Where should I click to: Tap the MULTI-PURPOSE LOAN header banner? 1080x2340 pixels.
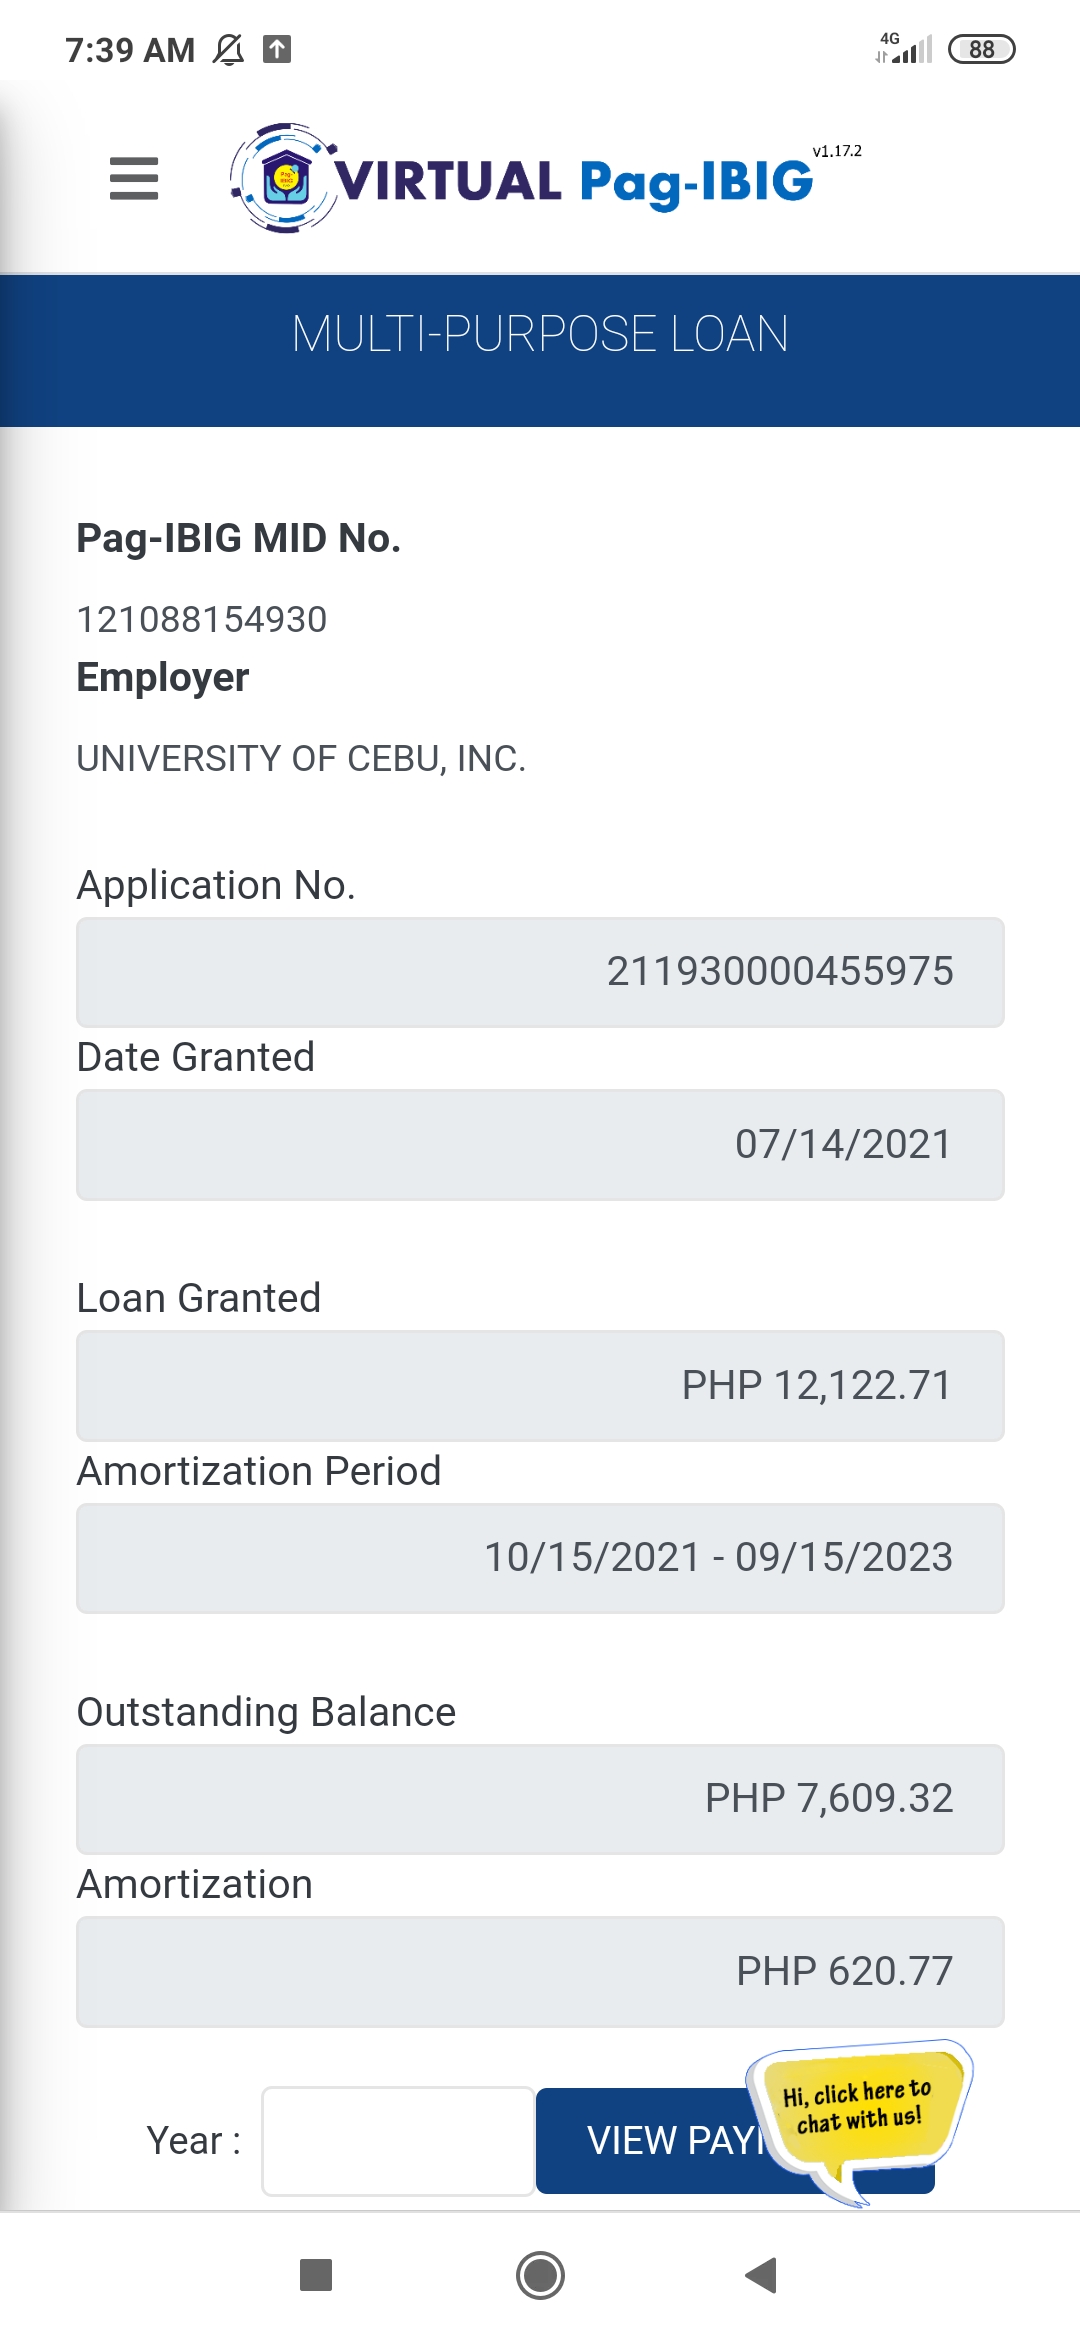tap(540, 335)
